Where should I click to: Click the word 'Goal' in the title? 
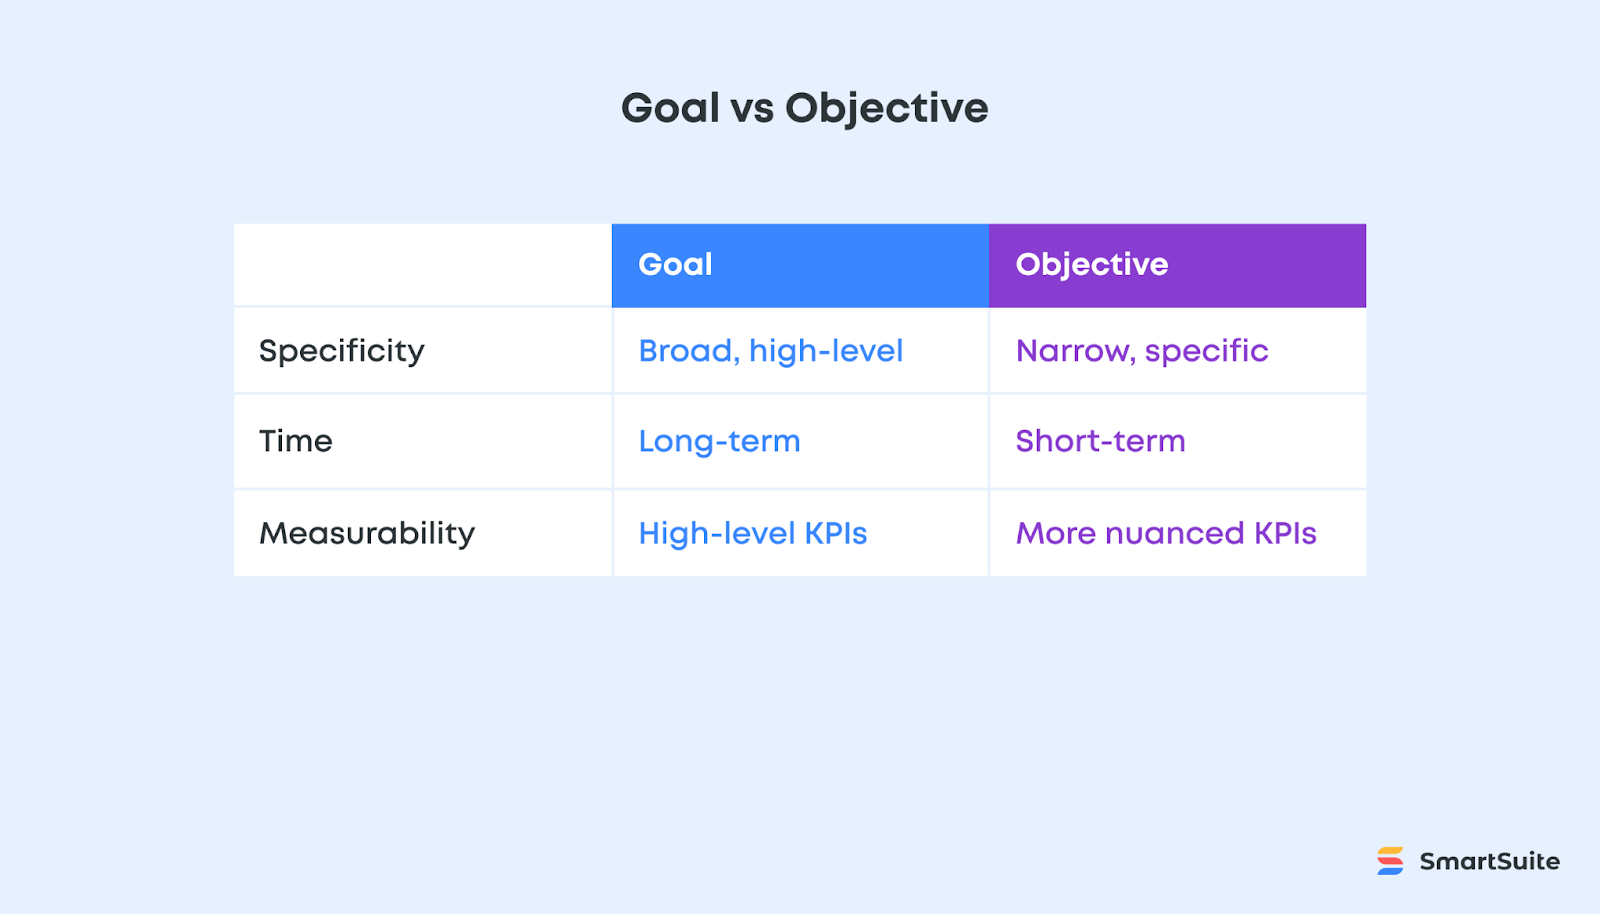[670, 108]
